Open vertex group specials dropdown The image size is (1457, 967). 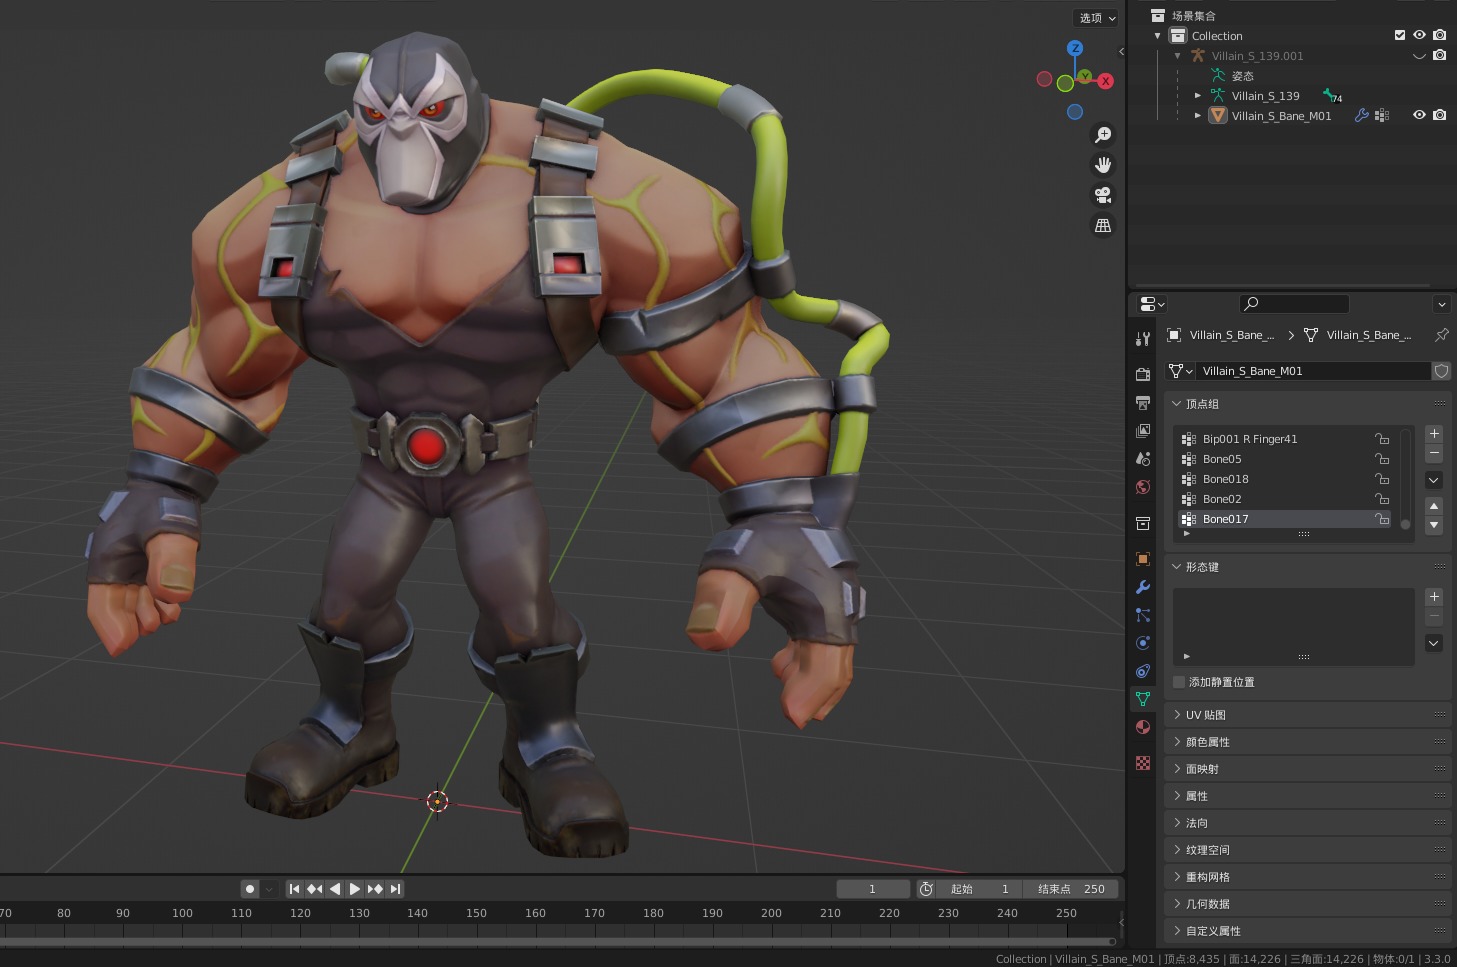click(1434, 480)
